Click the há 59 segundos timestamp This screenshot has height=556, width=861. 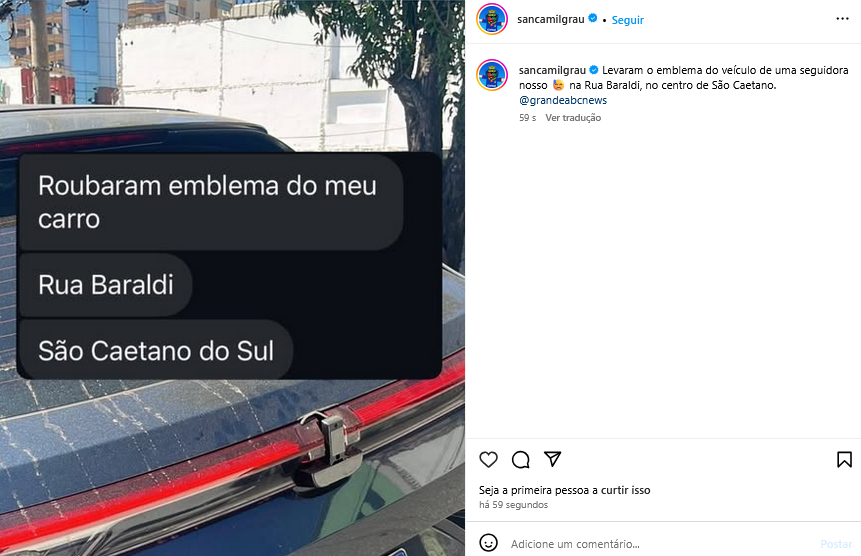point(513,504)
